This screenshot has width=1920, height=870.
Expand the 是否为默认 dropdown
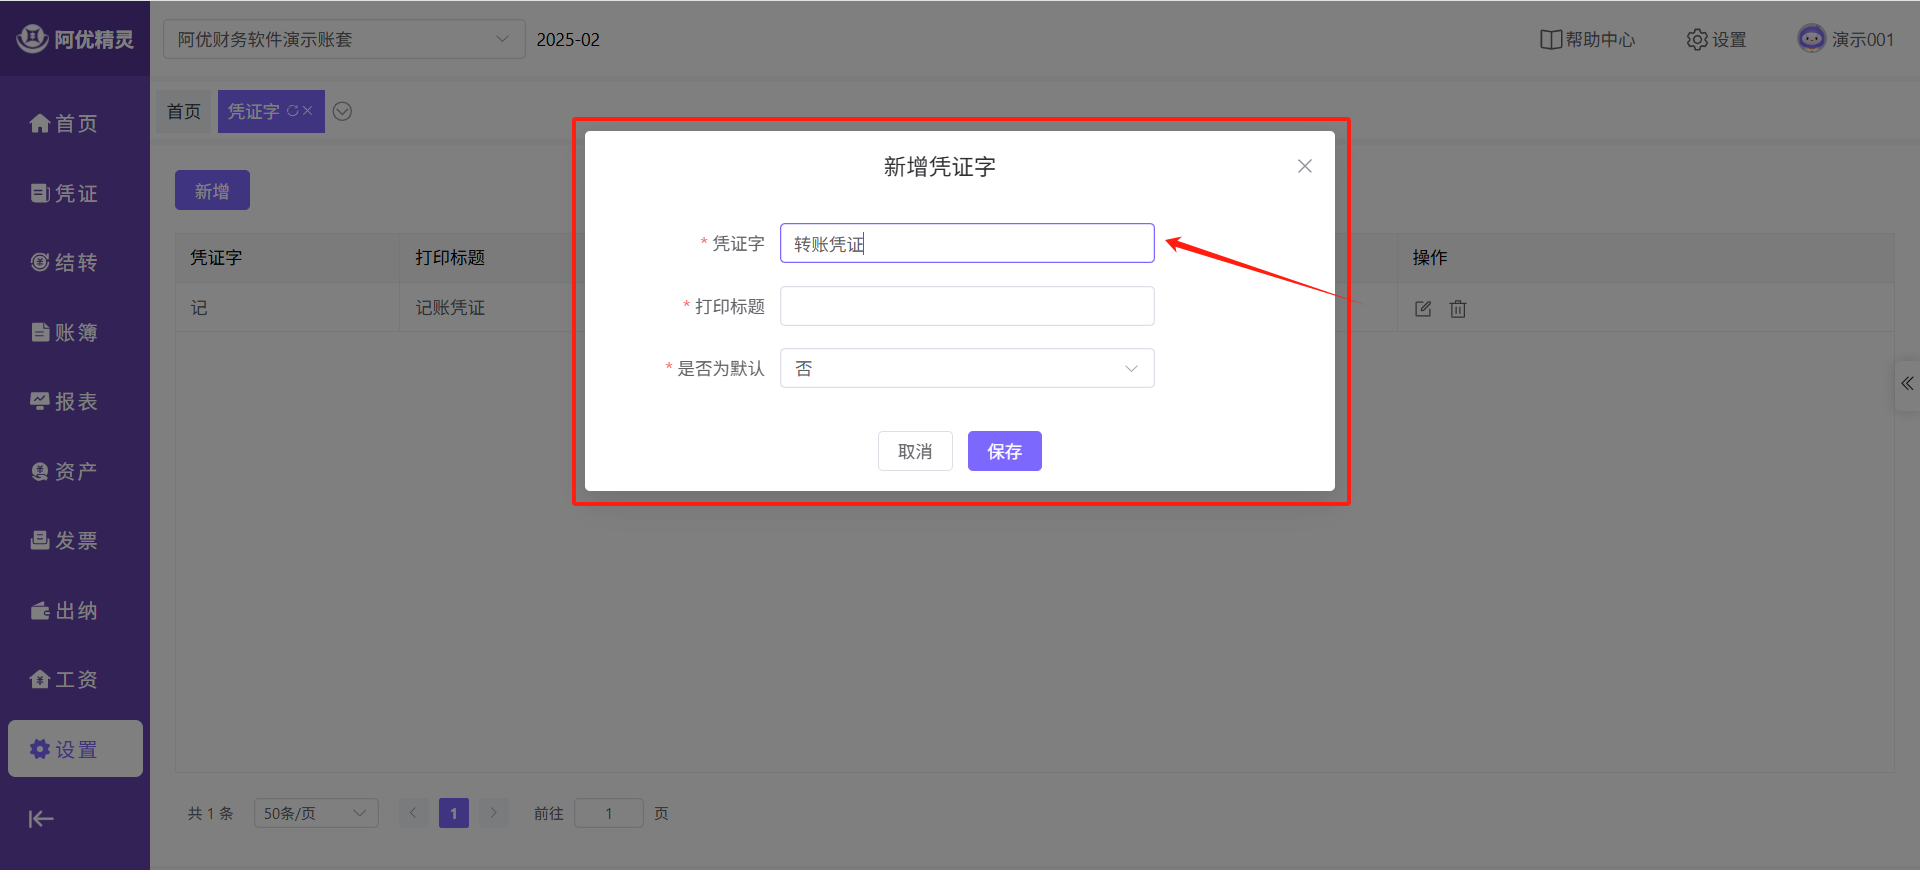966,368
